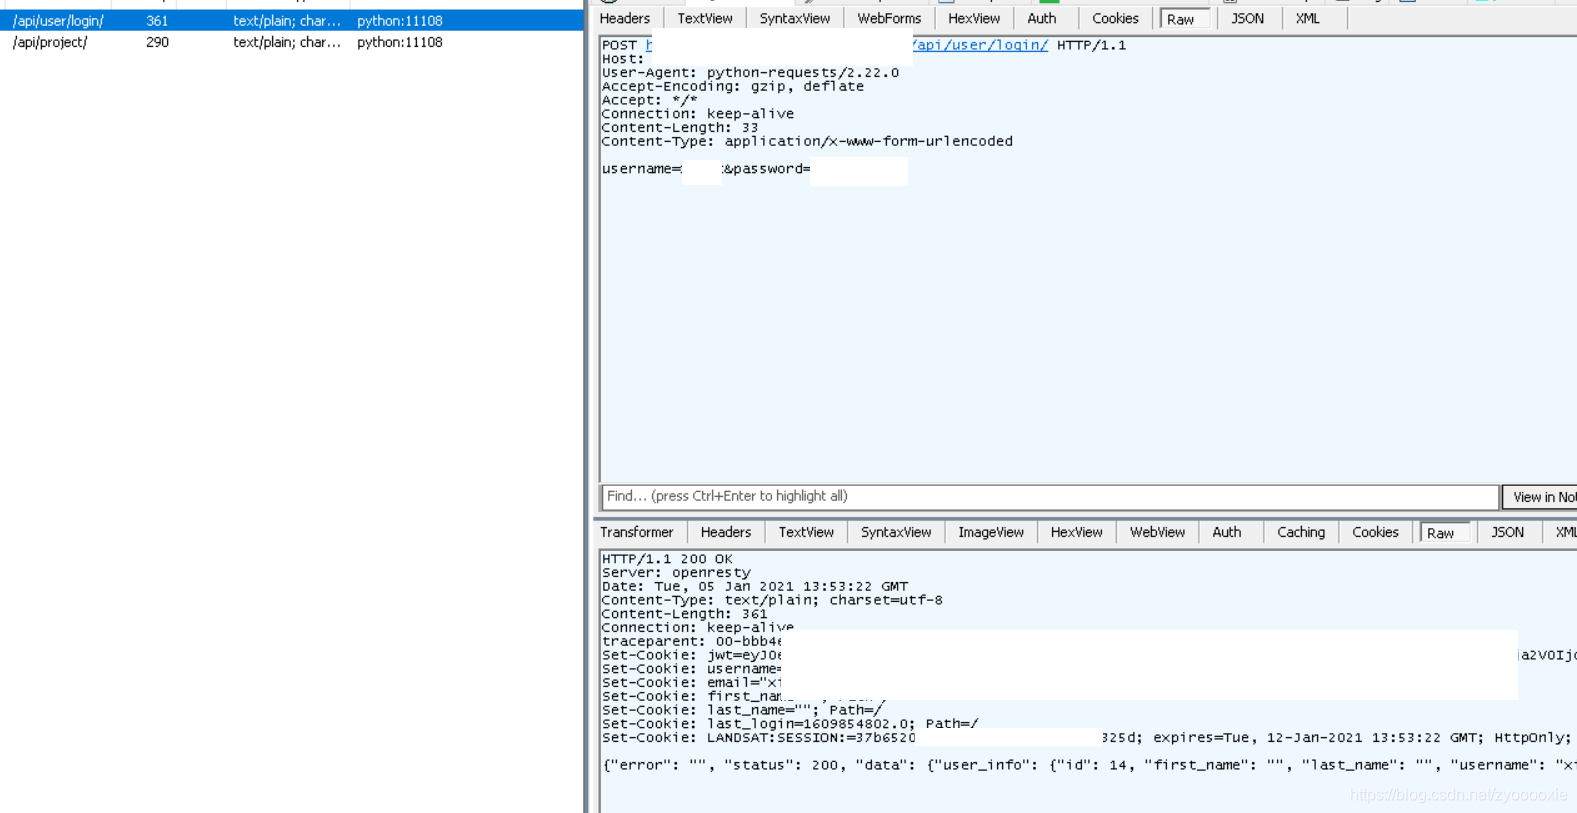Click the 'Accept-Encoding: gzip, deflate' line

click(x=733, y=87)
